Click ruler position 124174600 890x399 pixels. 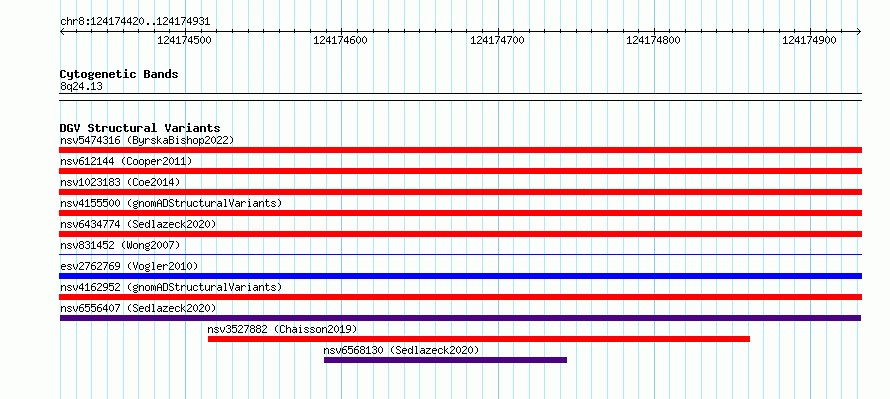coord(341,40)
